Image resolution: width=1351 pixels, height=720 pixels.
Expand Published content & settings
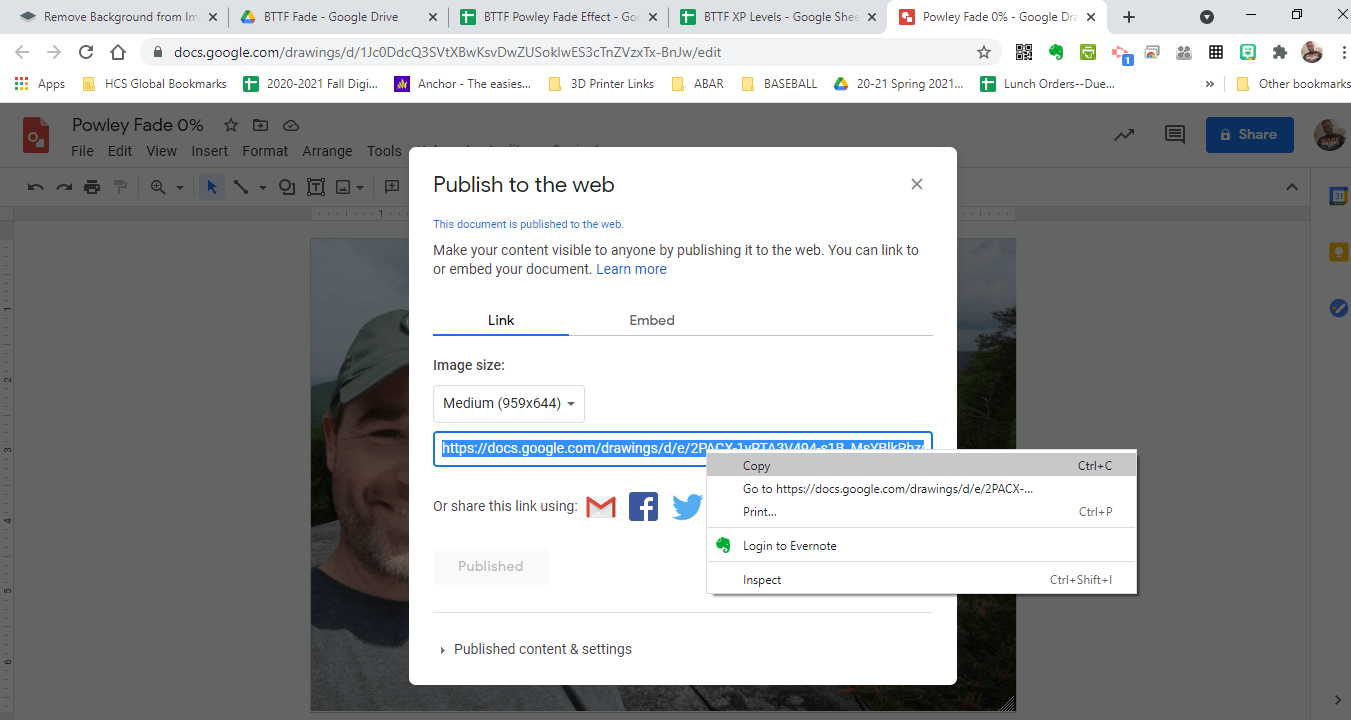(542, 648)
